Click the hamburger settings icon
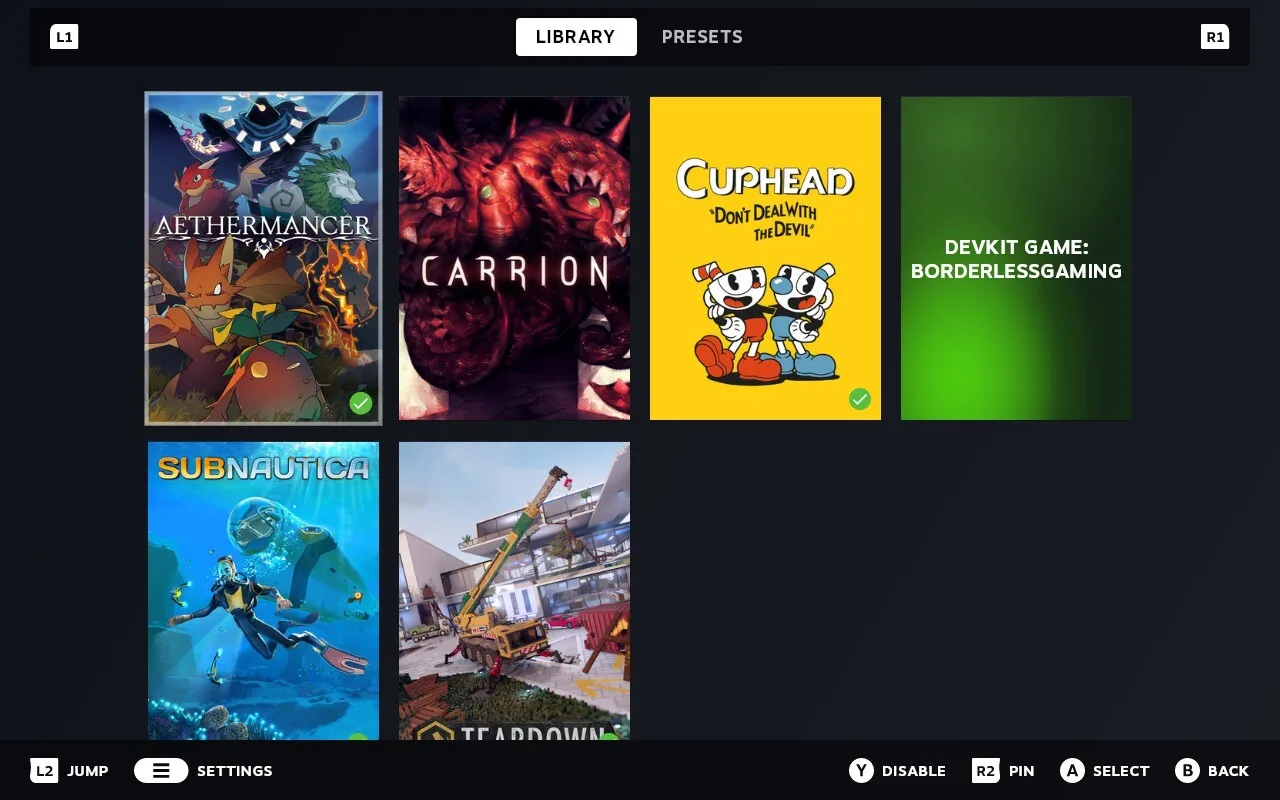 [161, 770]
